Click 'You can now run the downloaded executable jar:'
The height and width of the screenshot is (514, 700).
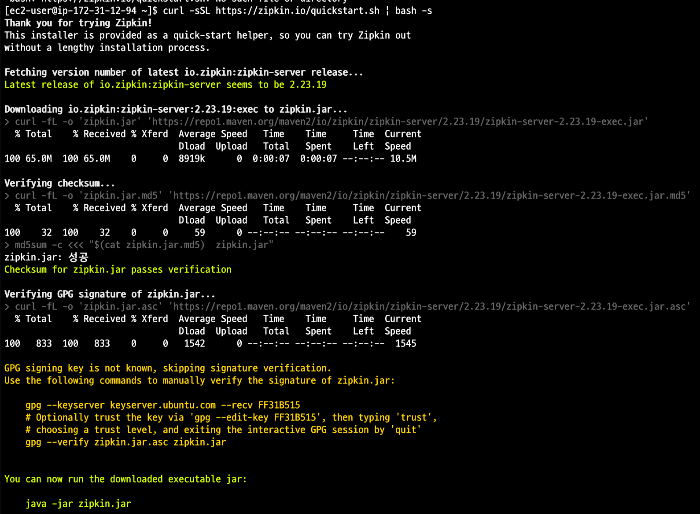pos(125,479)
